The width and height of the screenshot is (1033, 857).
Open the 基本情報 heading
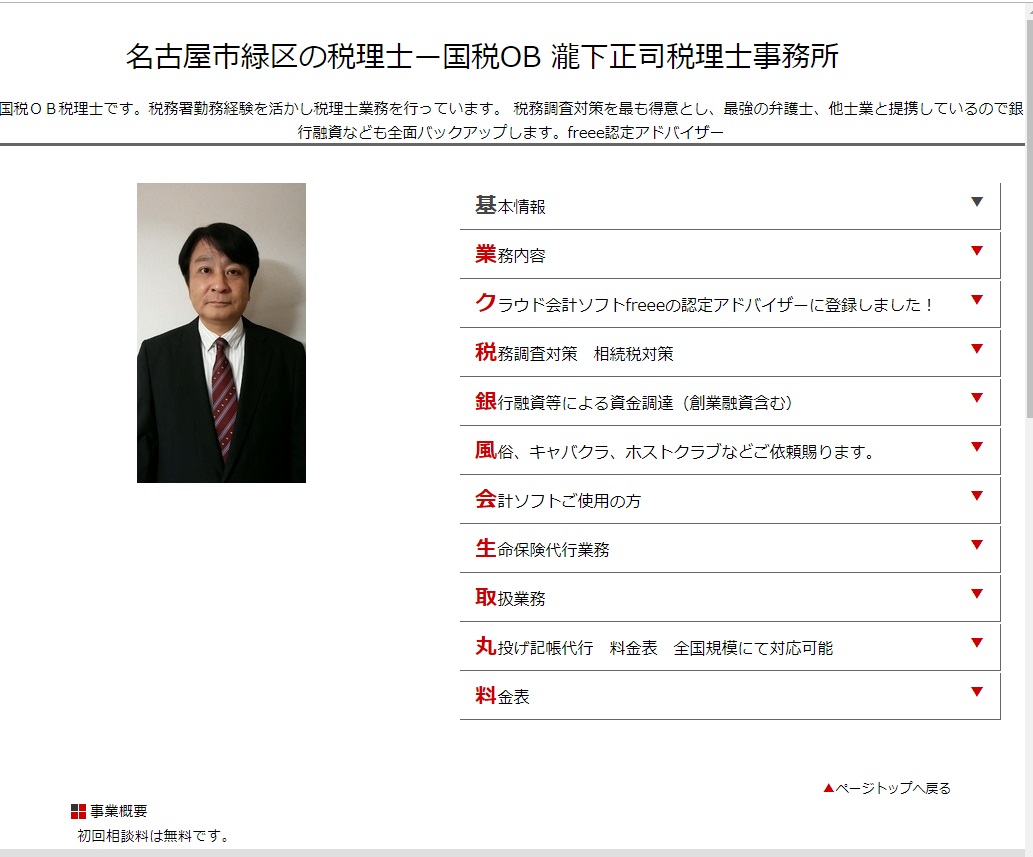[511, 206]
